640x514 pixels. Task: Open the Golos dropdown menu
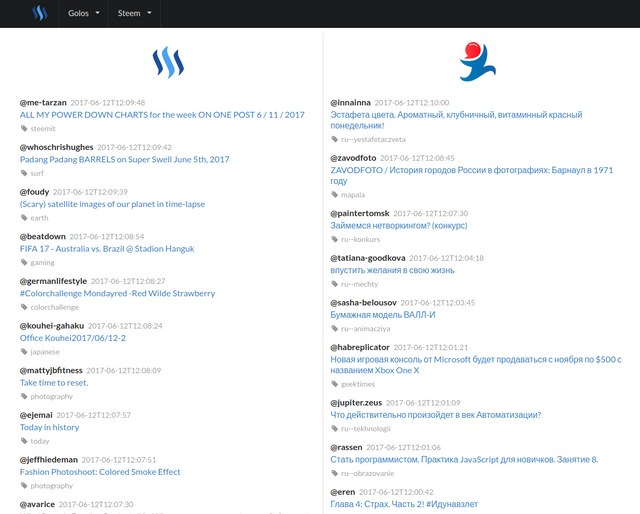84,13
